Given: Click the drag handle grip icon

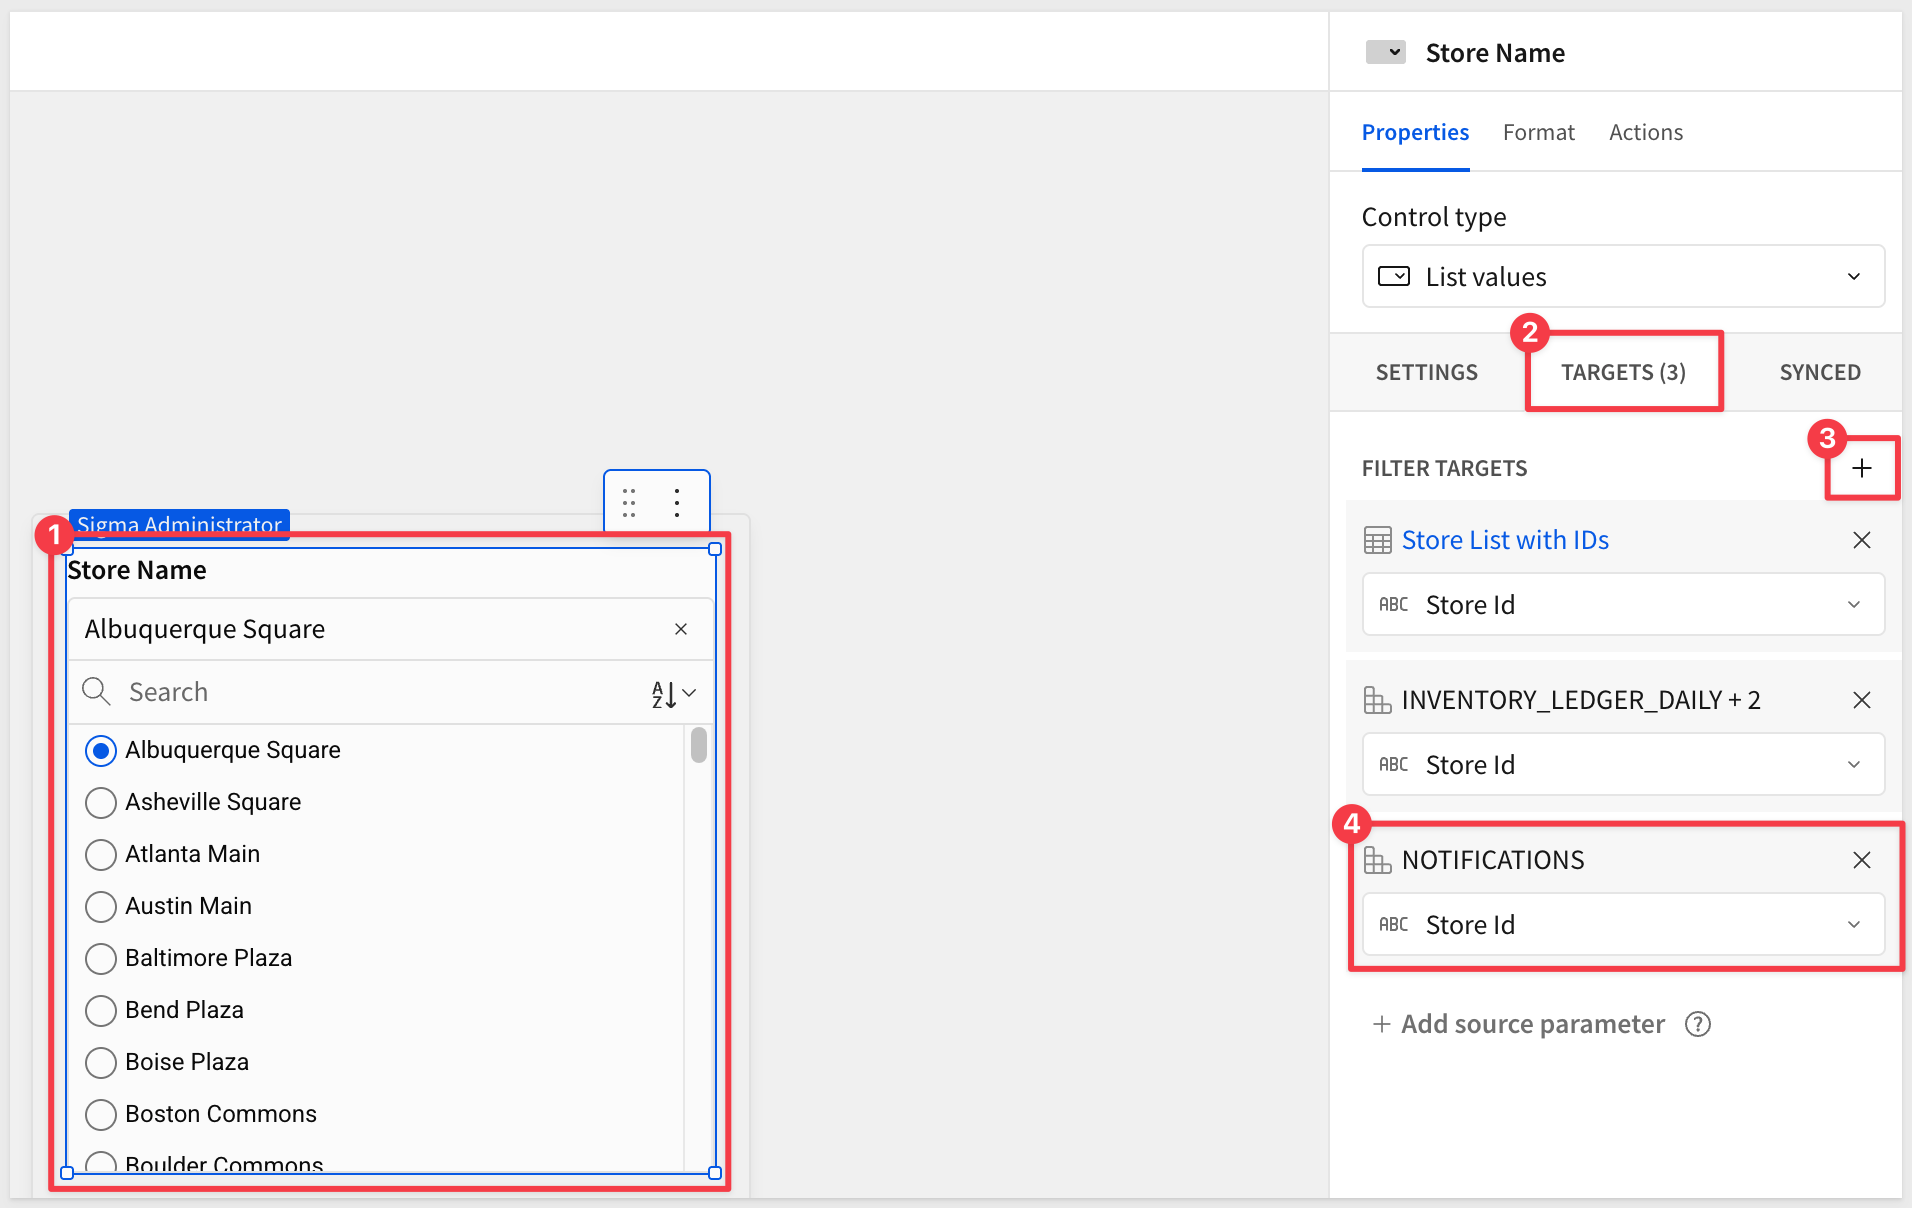Looking at the screenshot, I should click(629, 502).
